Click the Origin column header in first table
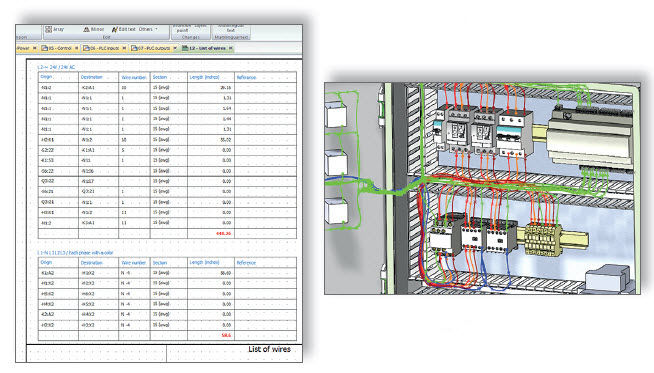The width and height of the screenshot is (654, 373). pyautogui.click(x=46, y=77)
